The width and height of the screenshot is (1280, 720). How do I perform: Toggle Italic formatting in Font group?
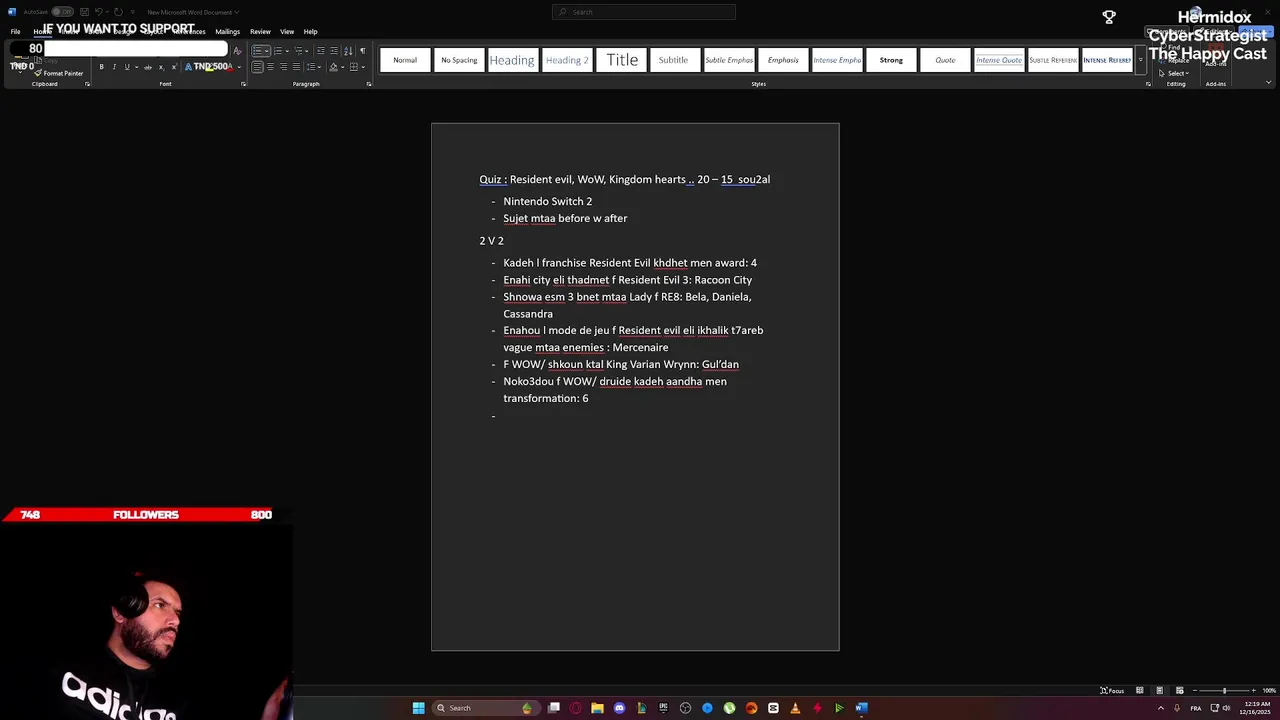(x=114, y=67)
